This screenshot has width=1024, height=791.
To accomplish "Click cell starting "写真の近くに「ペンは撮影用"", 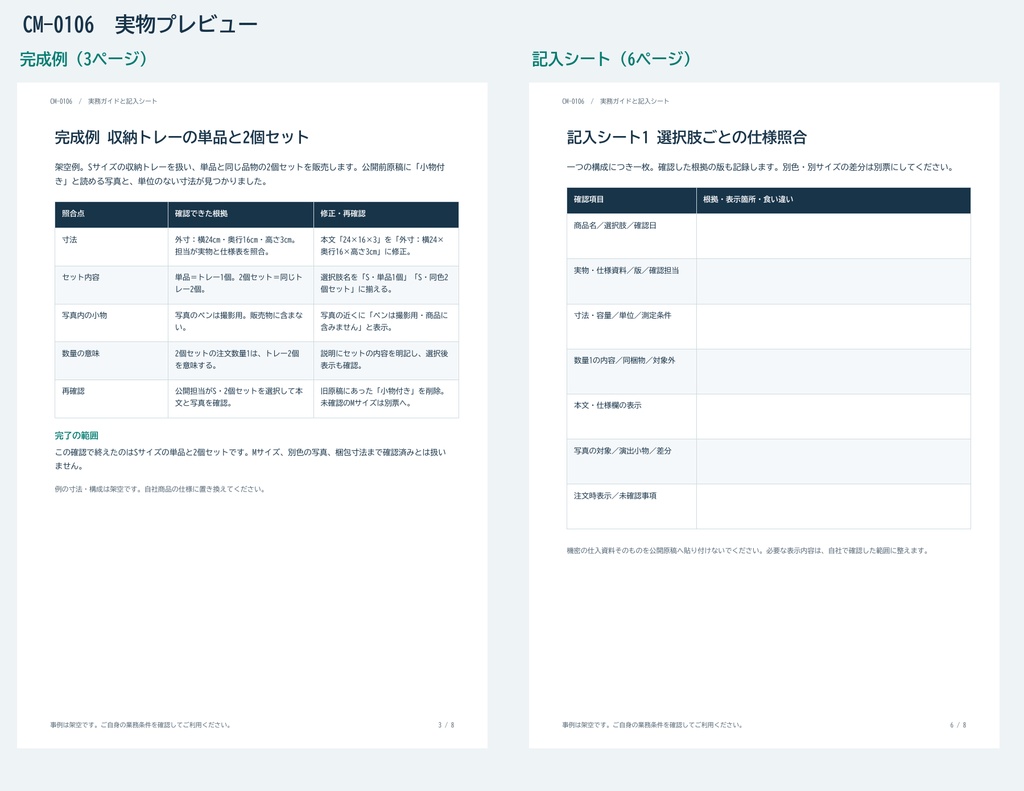I will [386, 322].
